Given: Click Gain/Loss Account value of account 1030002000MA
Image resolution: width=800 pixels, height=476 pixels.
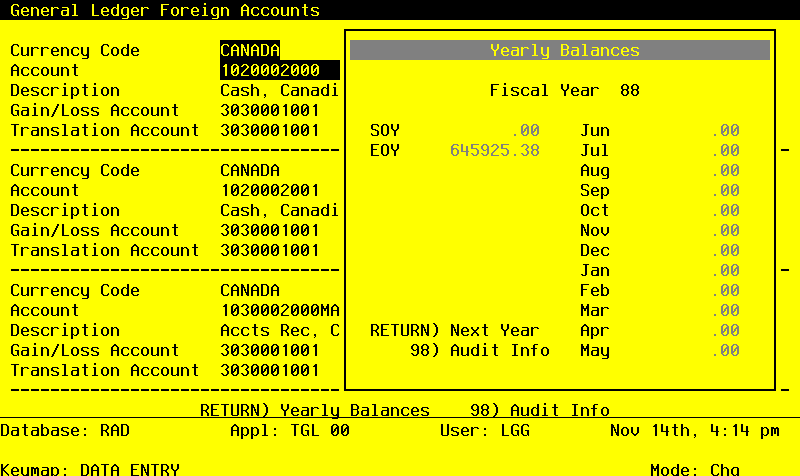Looking at the screenshot, I should (270, 350).
